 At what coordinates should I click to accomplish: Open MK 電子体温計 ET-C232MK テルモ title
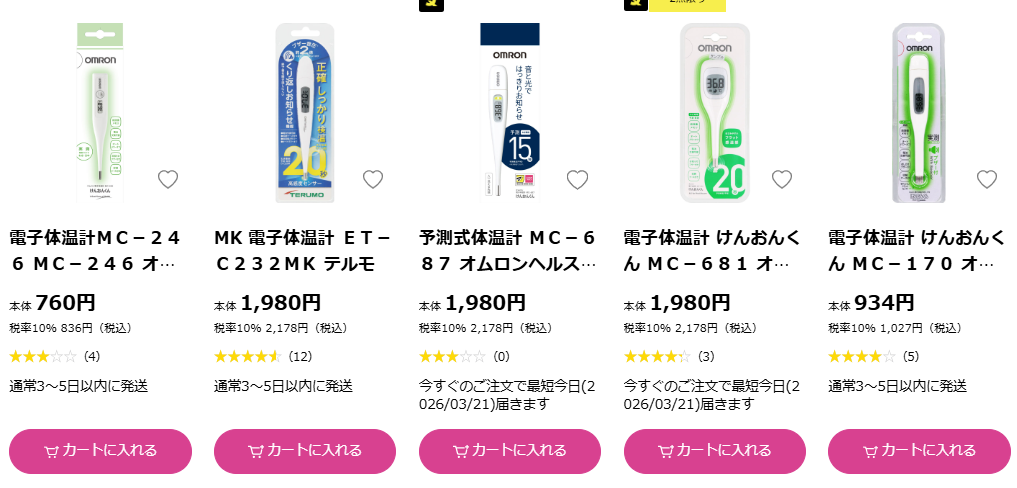point(303,251)
